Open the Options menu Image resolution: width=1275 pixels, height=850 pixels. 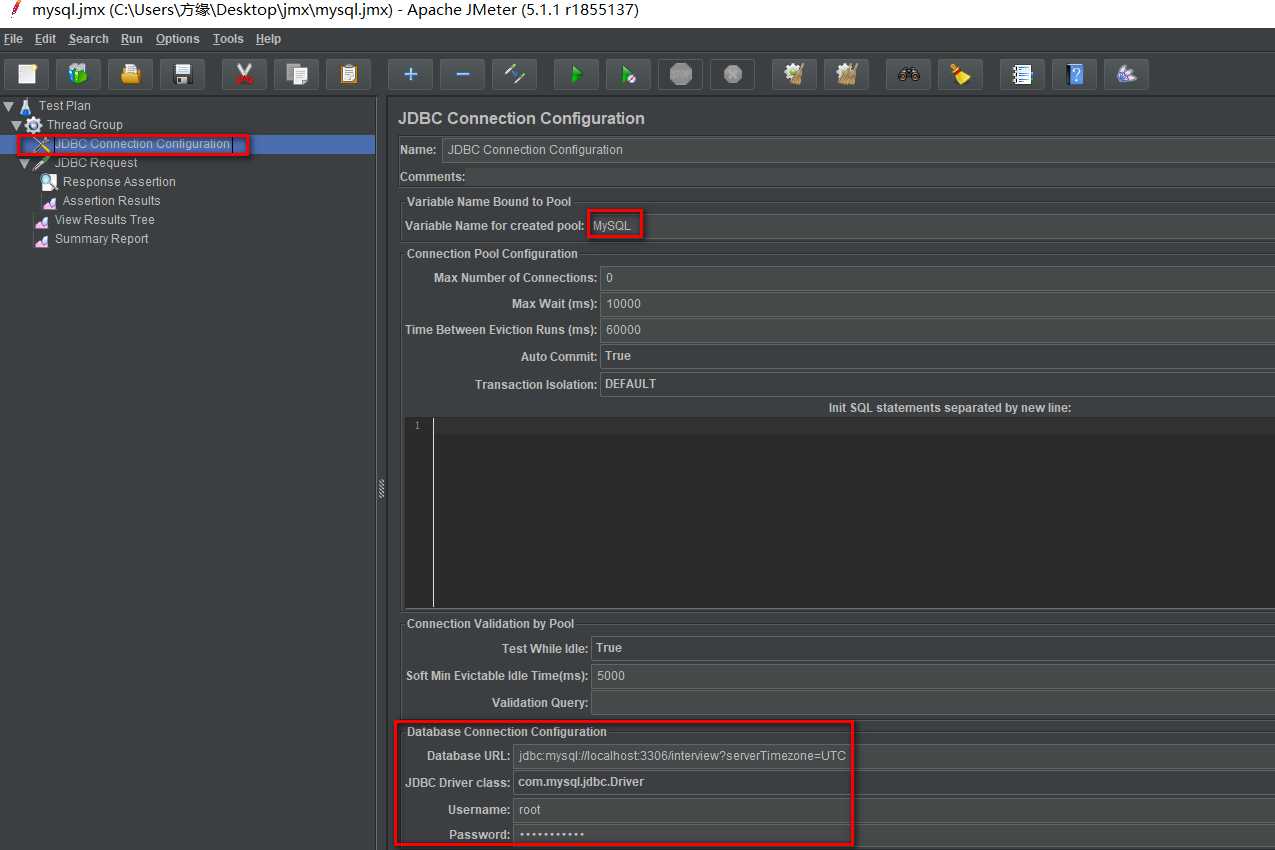coord(178,39)
